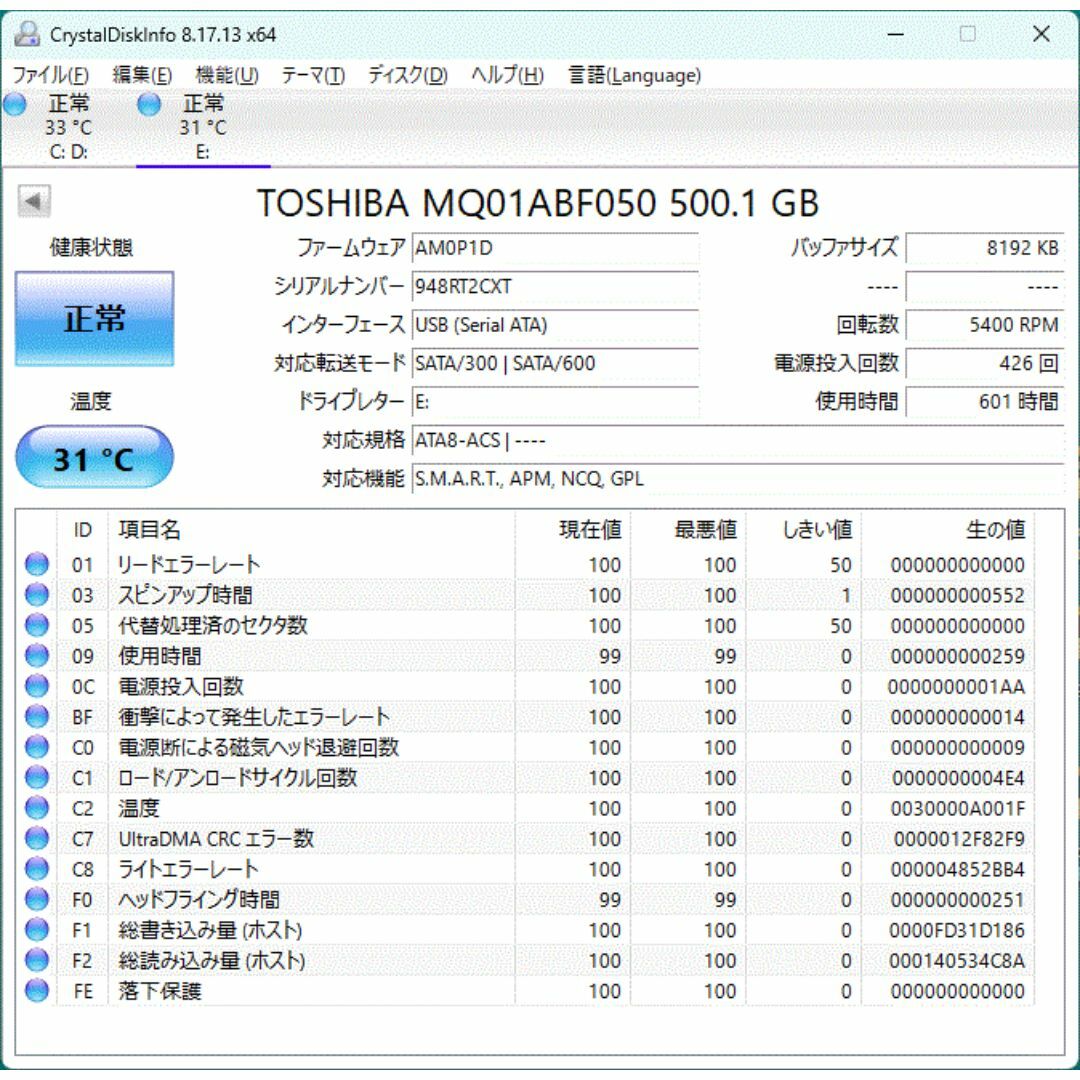Click the drive letter field E:
Screen dimensions: 1080x1080
555,402
